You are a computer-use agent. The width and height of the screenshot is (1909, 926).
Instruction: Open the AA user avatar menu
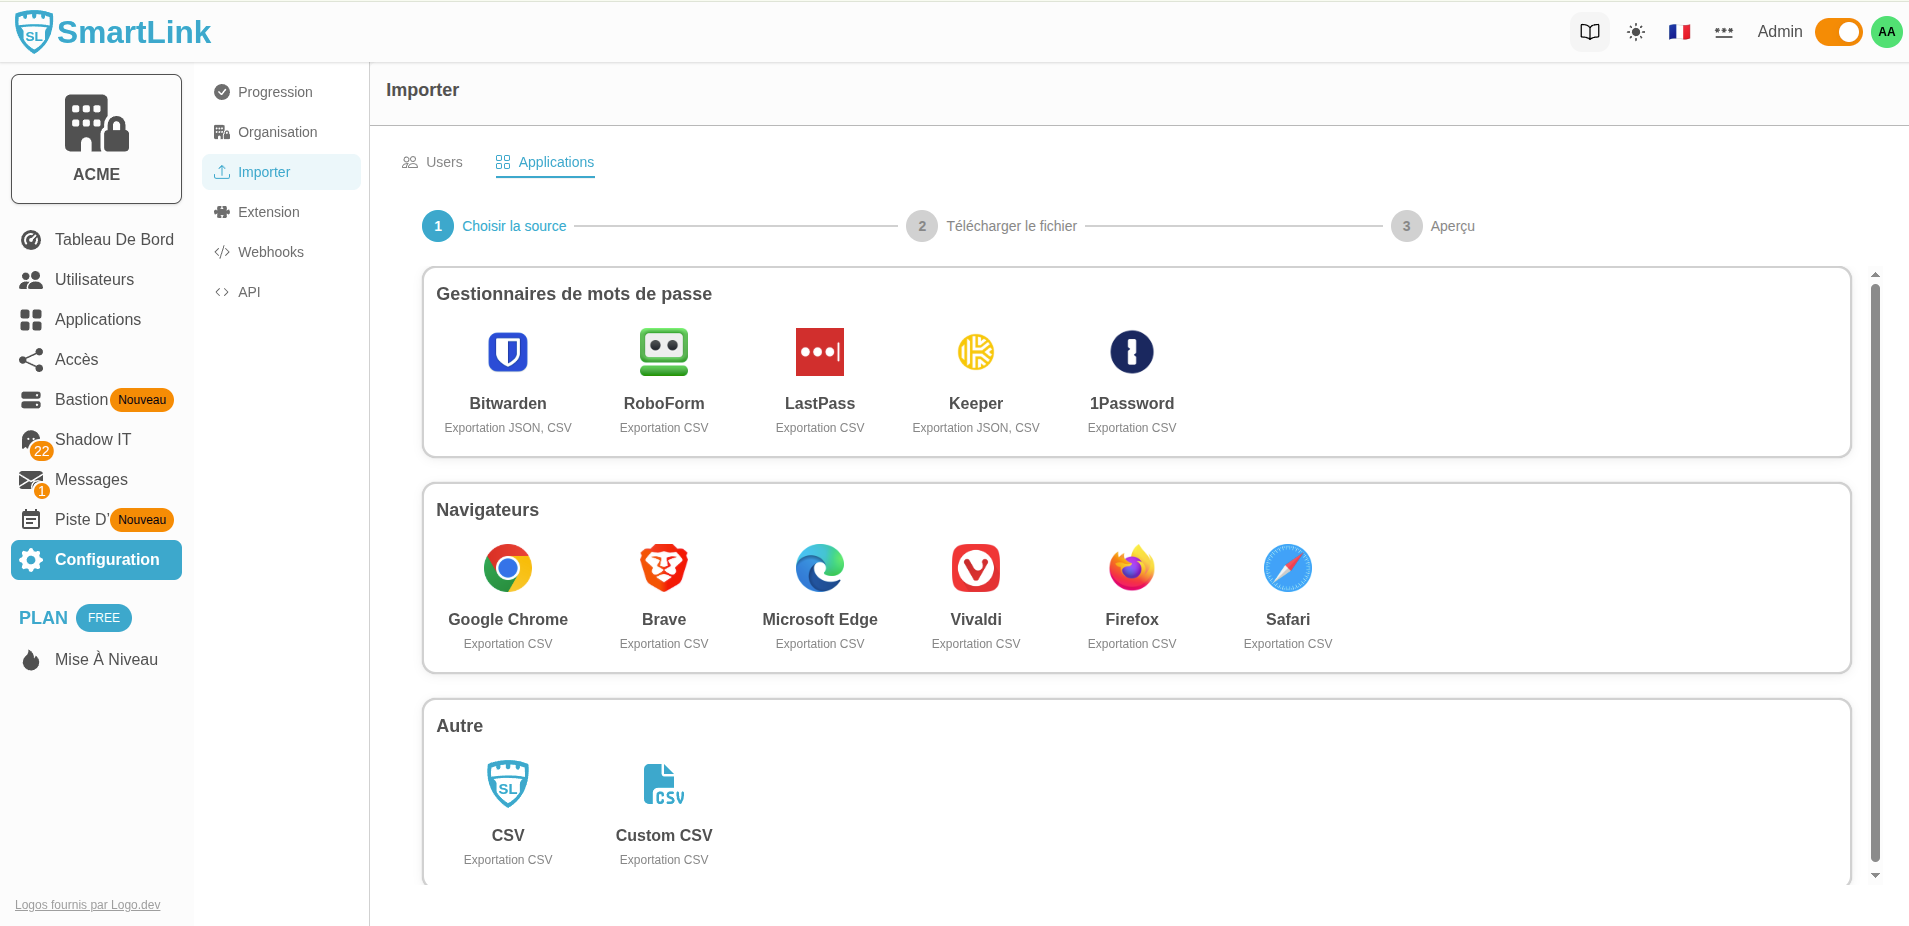(x=1886, y=32)
